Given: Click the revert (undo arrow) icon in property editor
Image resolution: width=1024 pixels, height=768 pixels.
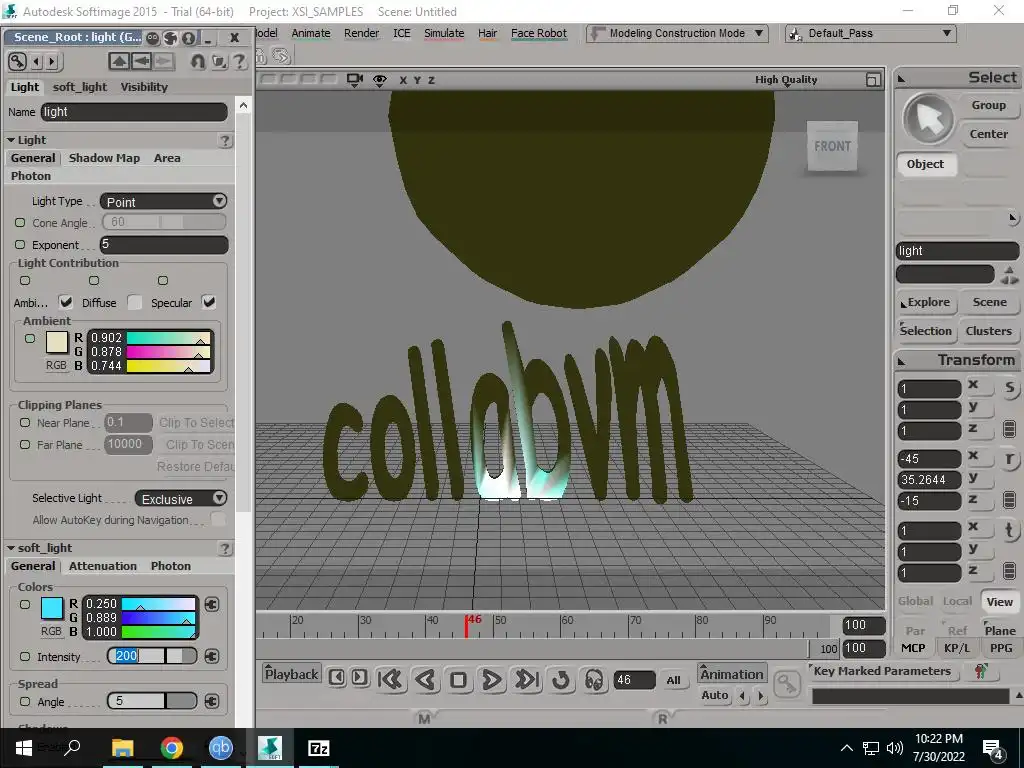Looking at the screenshot, I should [x=198, y=61].
